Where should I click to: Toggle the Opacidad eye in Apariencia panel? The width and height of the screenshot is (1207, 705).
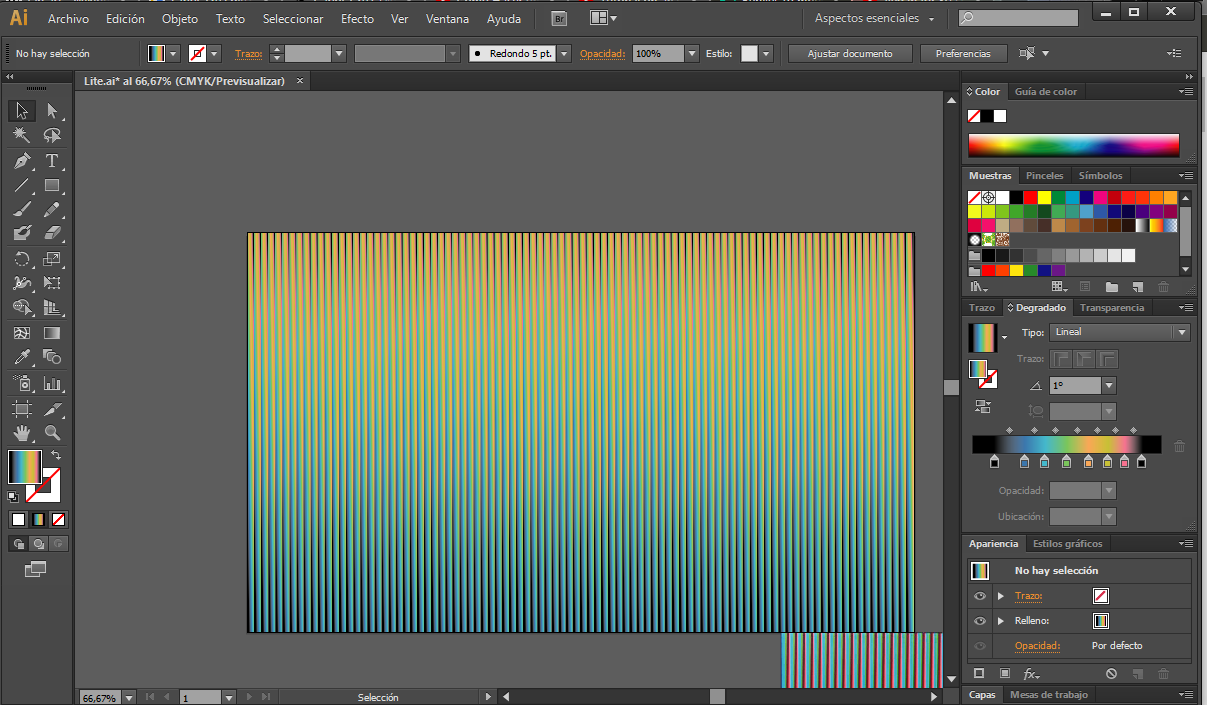[x=981, y=645]
